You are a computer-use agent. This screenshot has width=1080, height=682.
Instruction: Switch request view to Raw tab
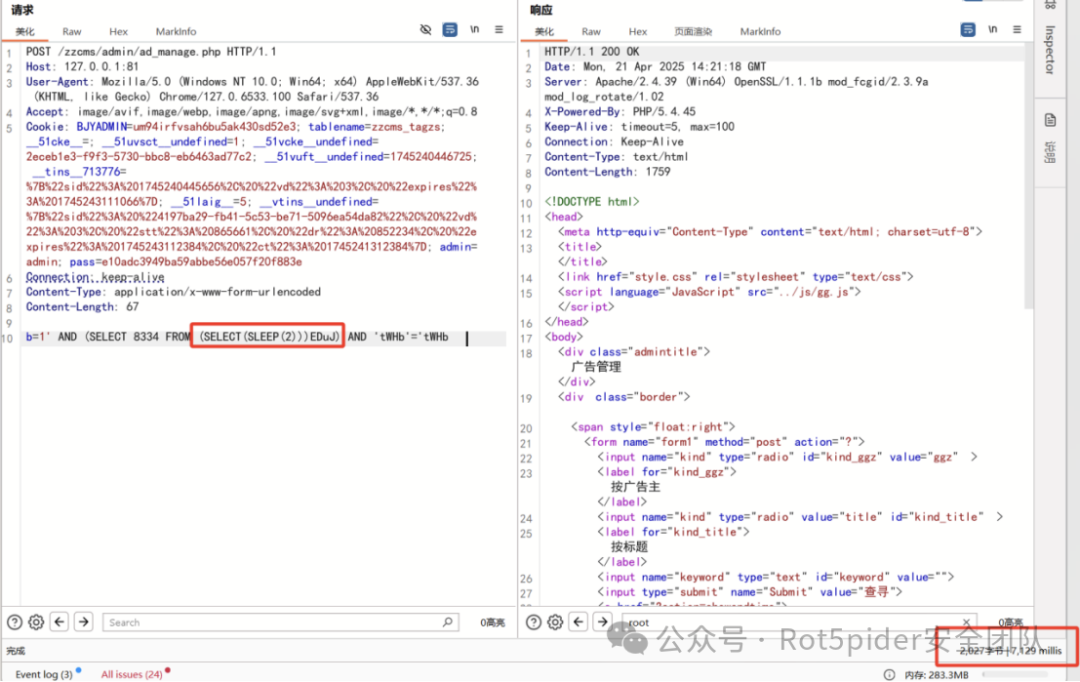coord(72,32)
